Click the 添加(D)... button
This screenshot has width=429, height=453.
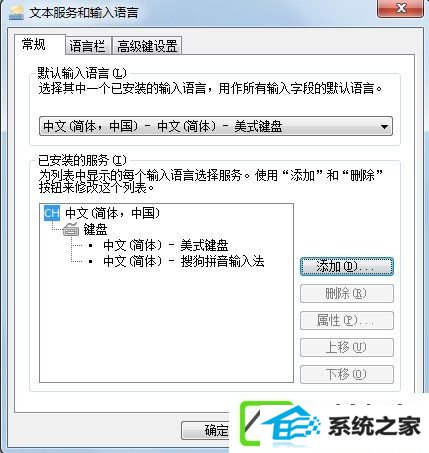pos(347,266)
